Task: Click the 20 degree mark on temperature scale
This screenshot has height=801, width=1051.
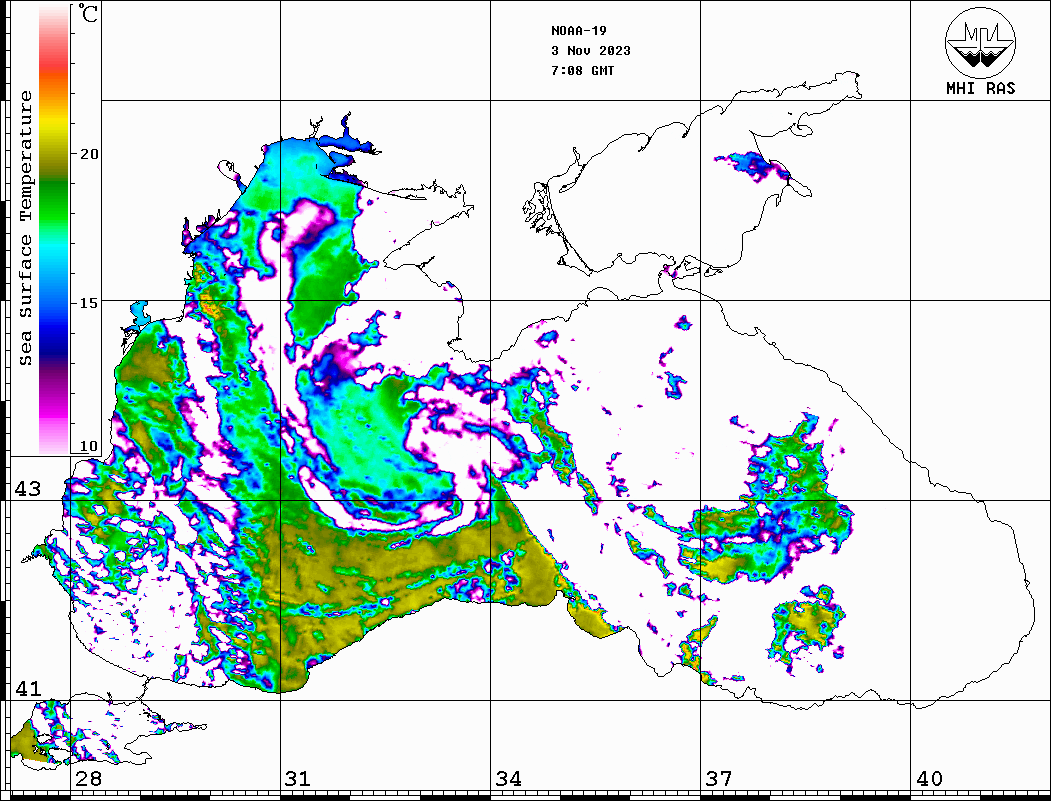Action: pos(90,154)
